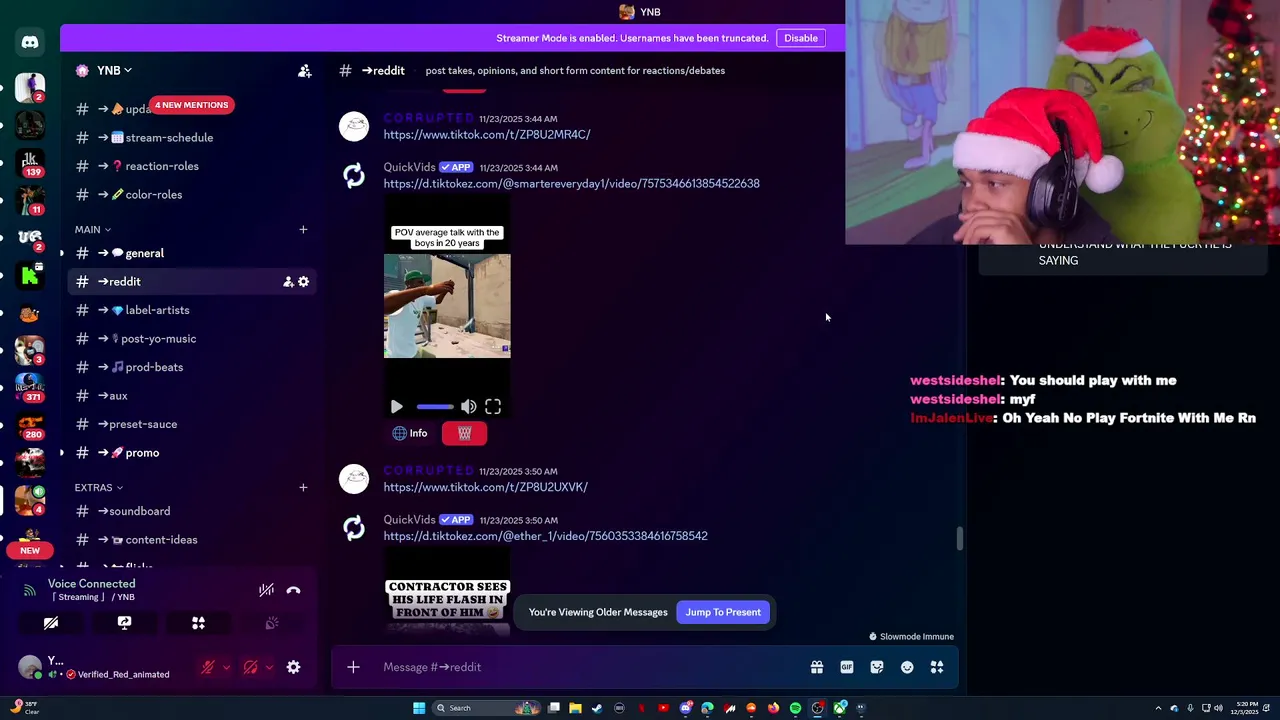Disable Streamer Mode

pos(801,38)
